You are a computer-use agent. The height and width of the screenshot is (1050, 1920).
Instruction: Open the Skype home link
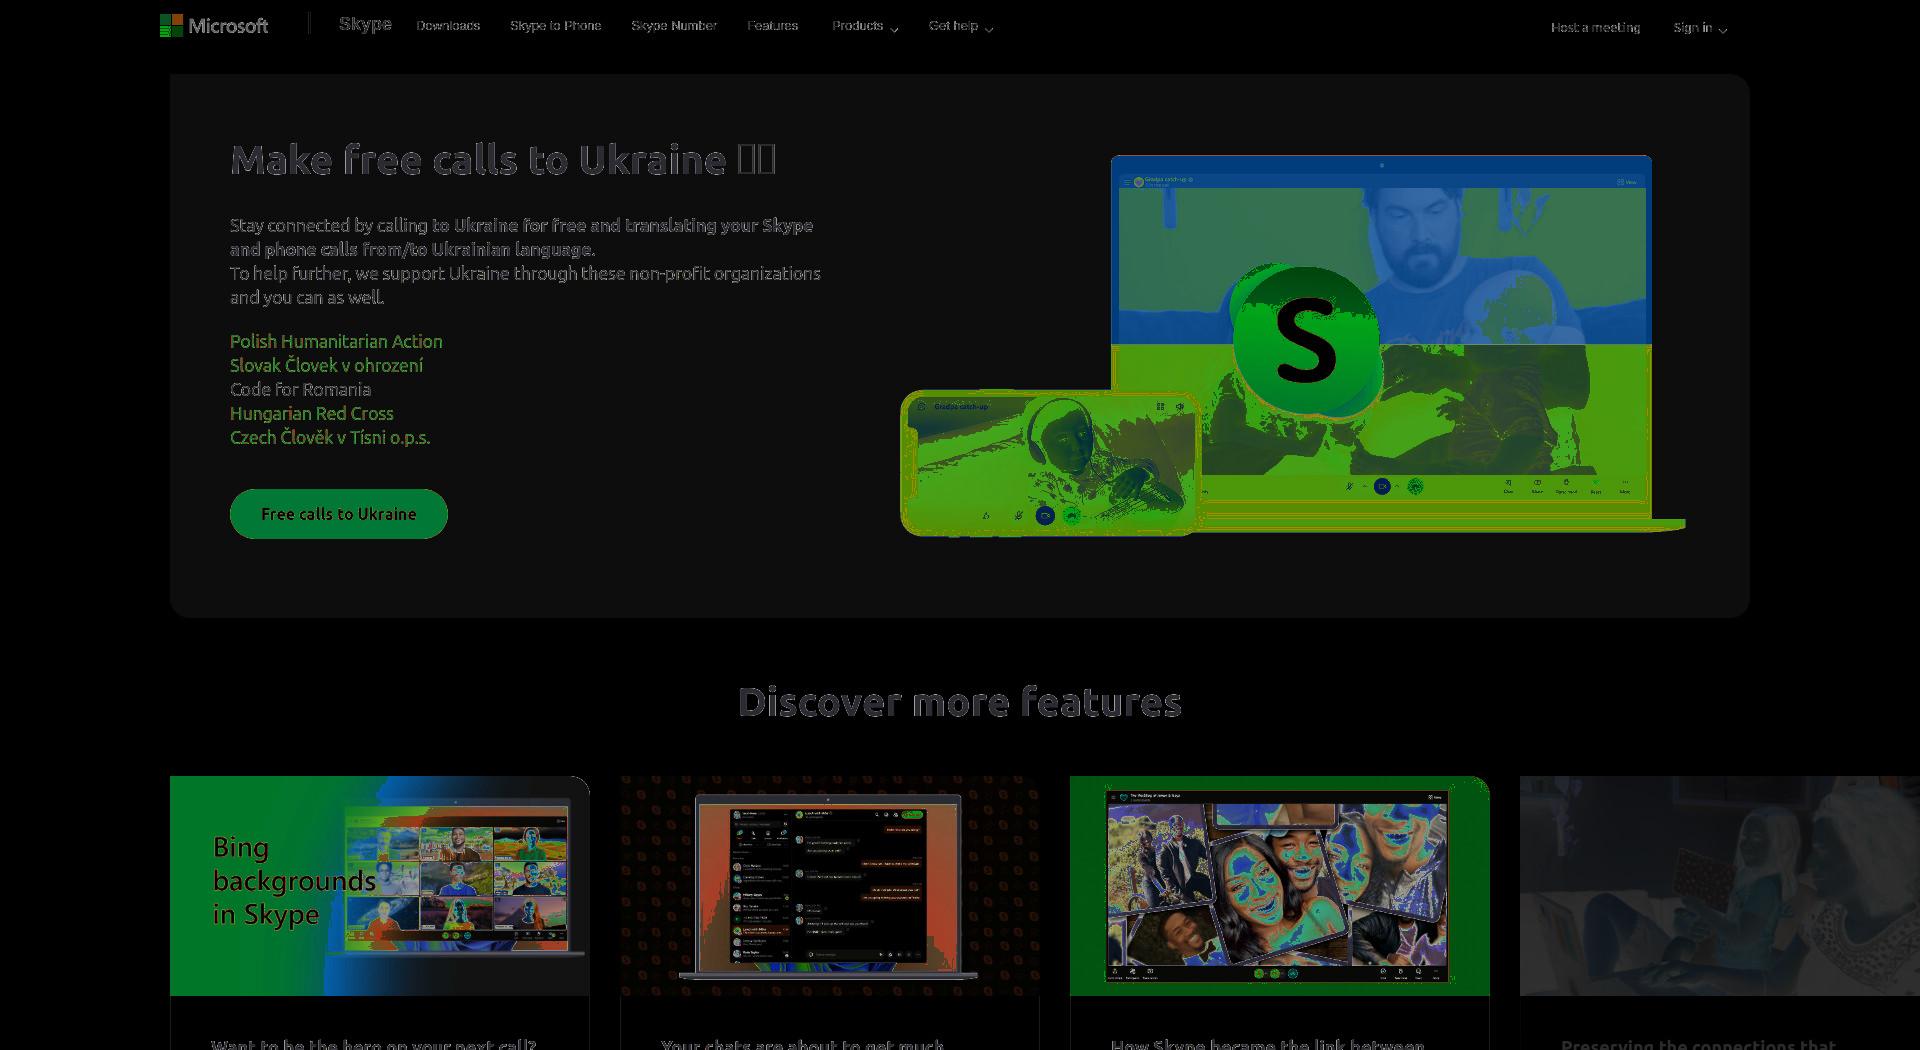point(365,24)
